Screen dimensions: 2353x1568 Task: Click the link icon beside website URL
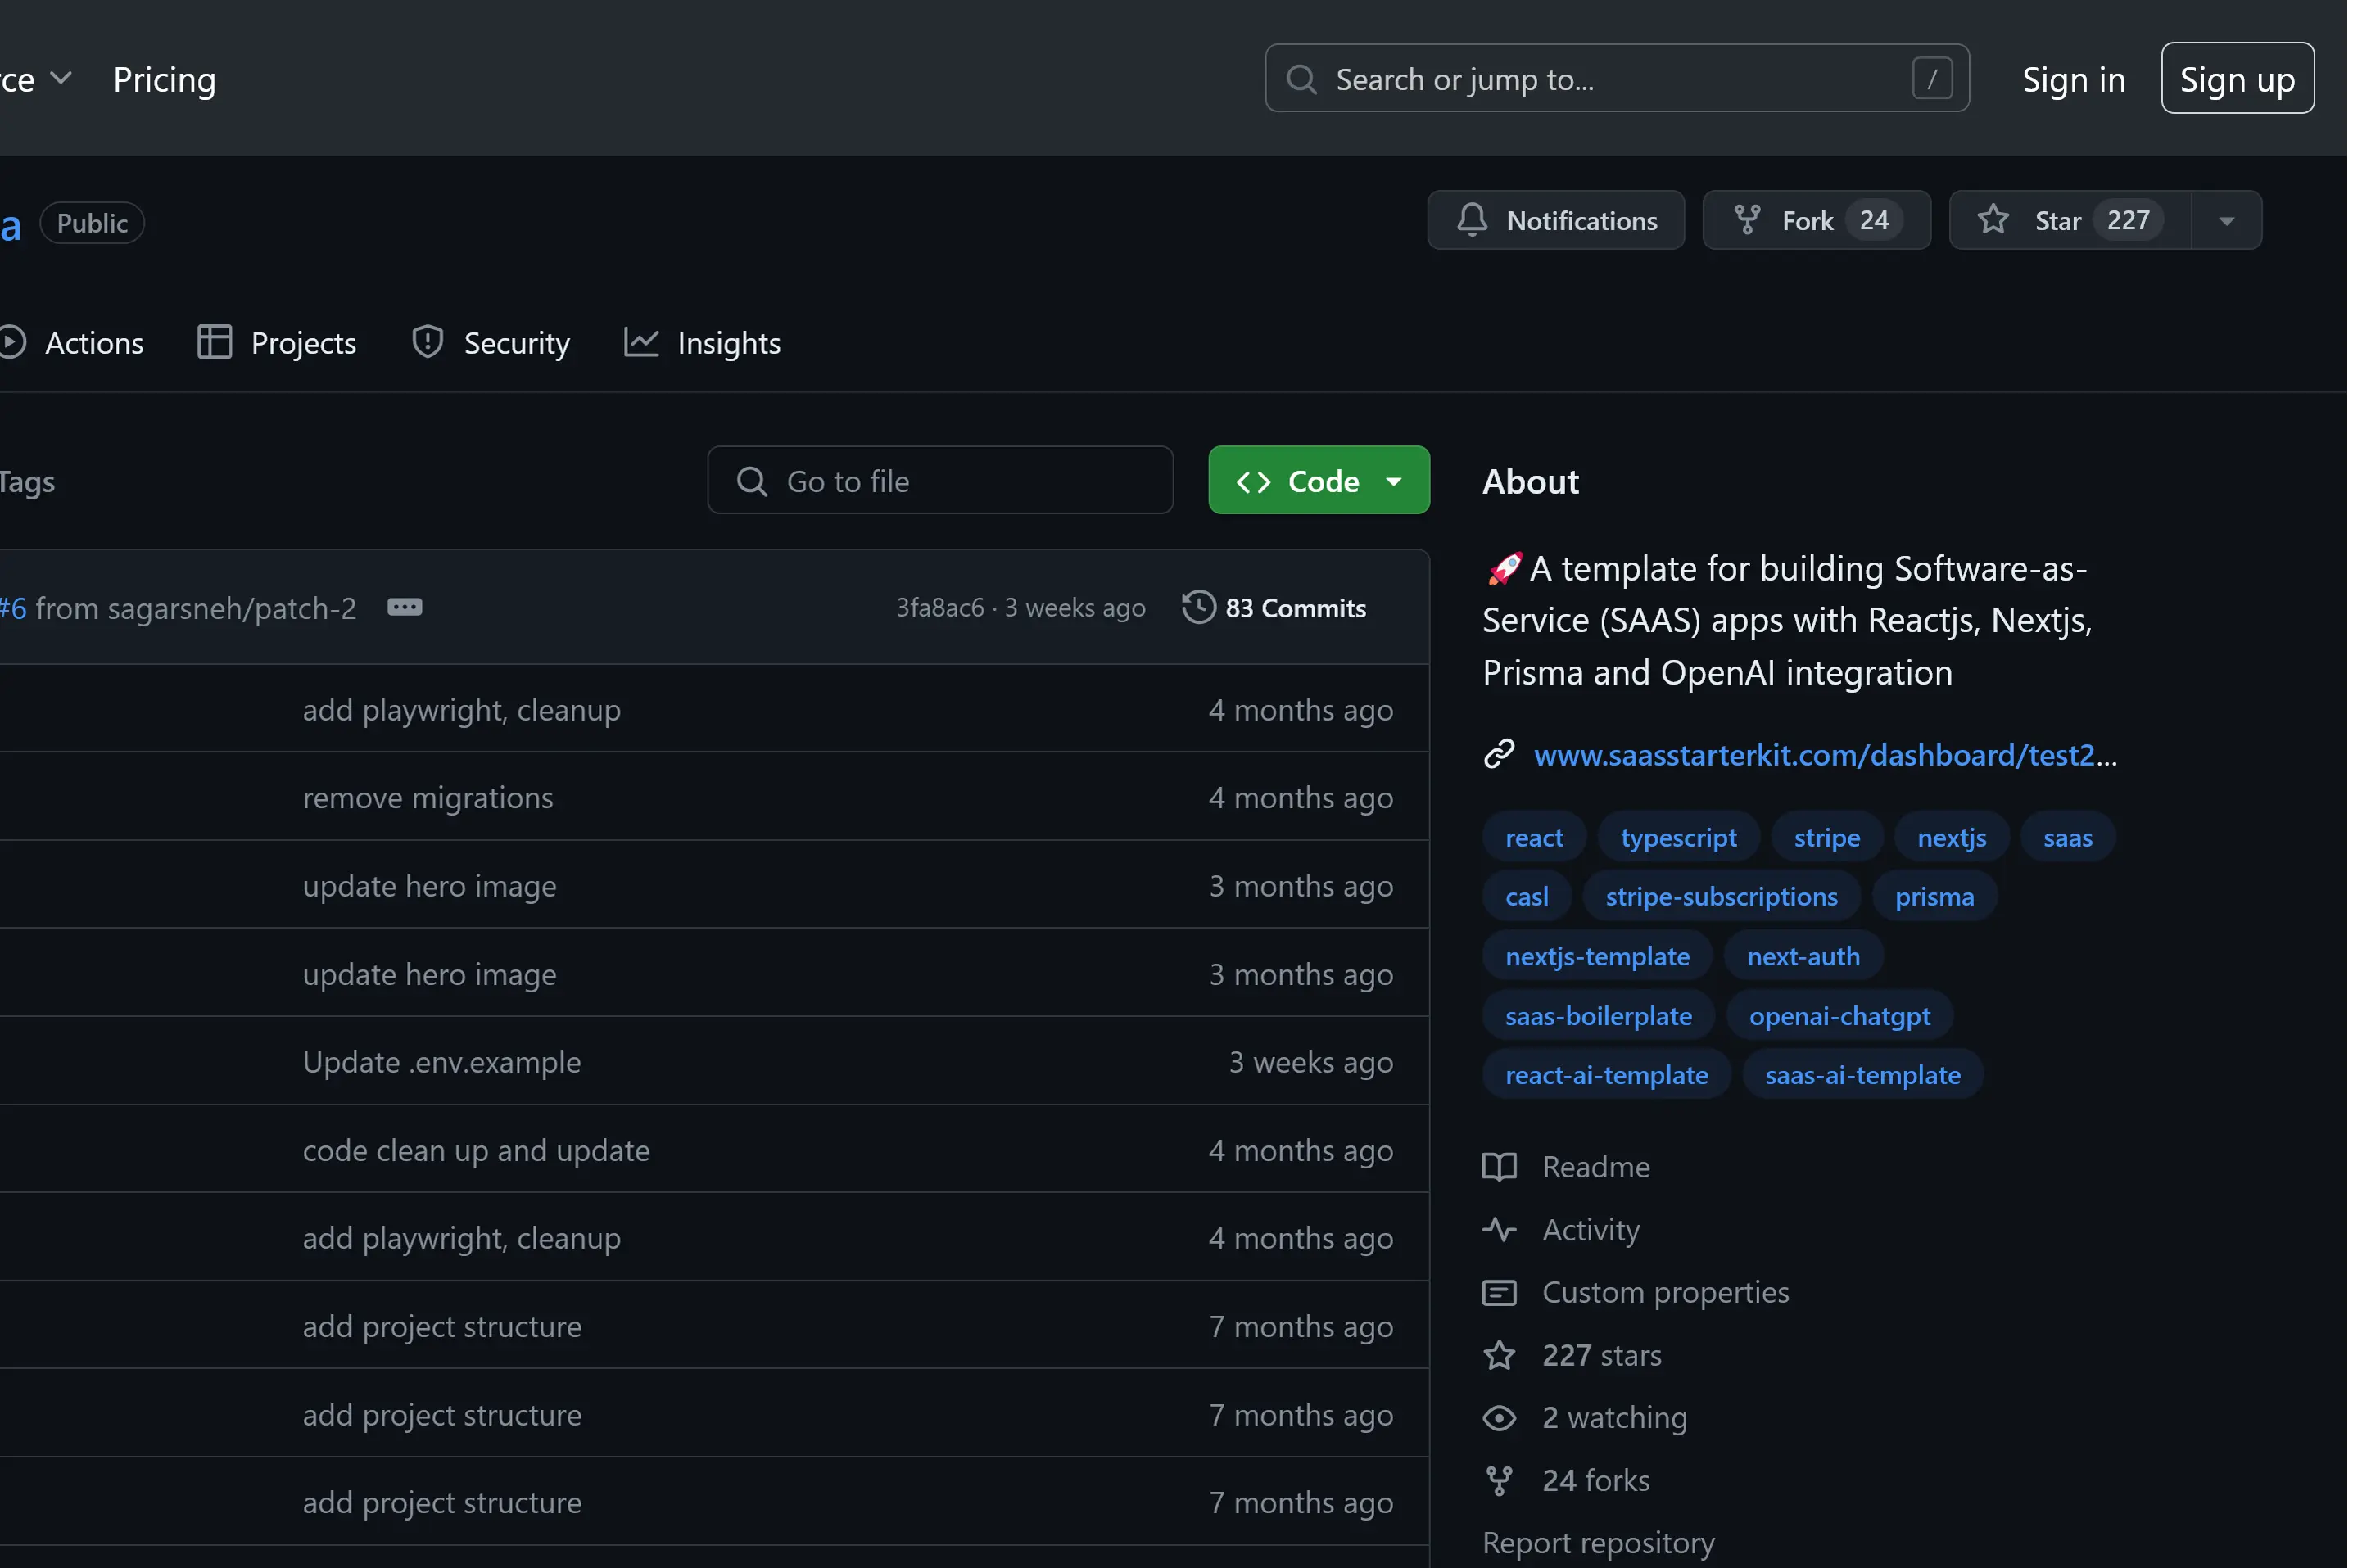tap(1498, 755)
